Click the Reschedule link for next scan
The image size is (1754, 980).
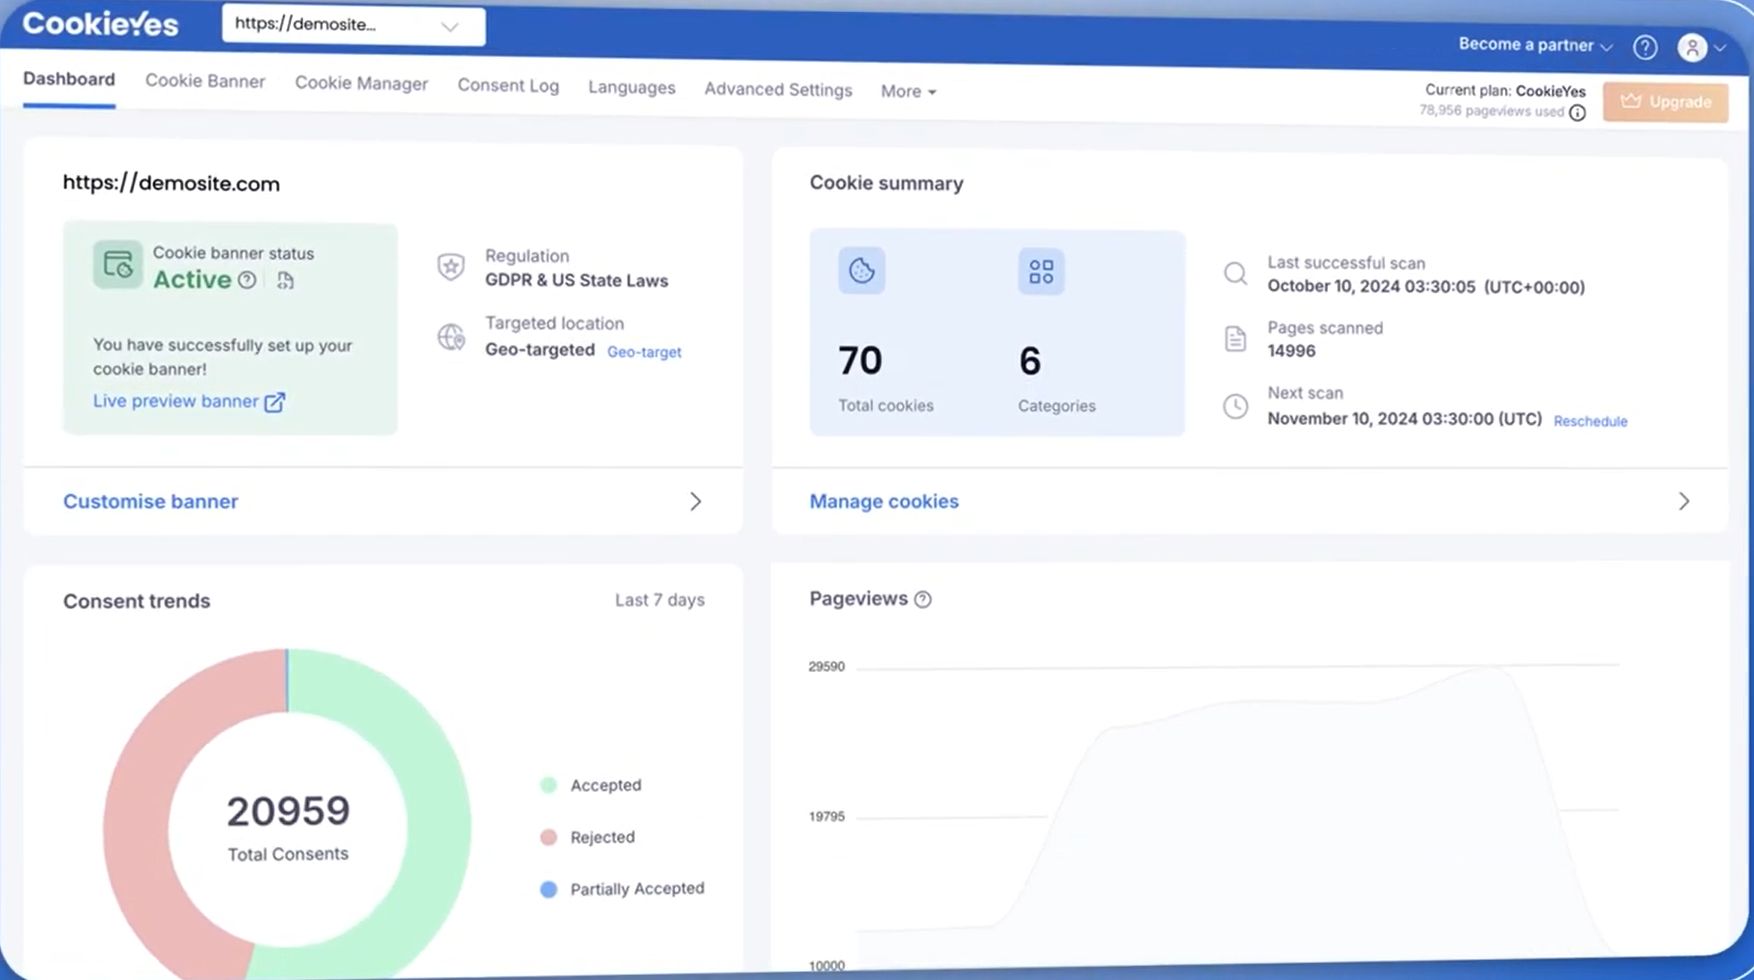(1590, 421)
